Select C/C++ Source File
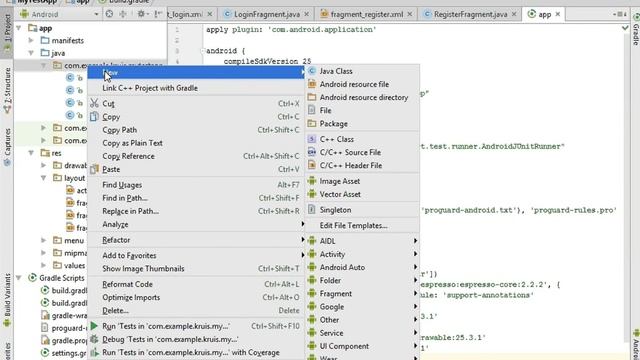Image resolution: width=640 pixels, height=360 pixels. (350, 152)
